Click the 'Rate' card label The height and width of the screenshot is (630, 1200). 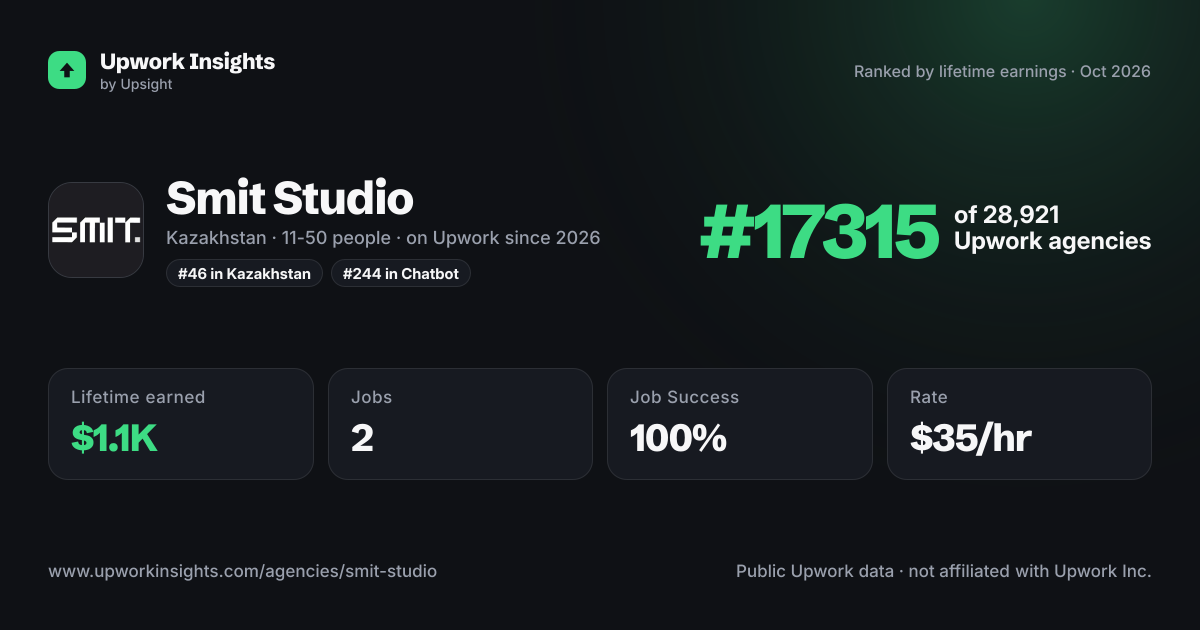(x=928, y=397)
